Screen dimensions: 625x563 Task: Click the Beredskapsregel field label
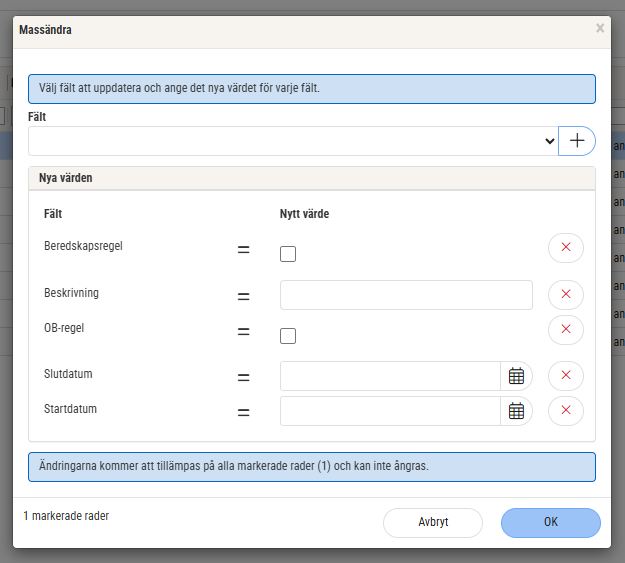pos(83,246)
